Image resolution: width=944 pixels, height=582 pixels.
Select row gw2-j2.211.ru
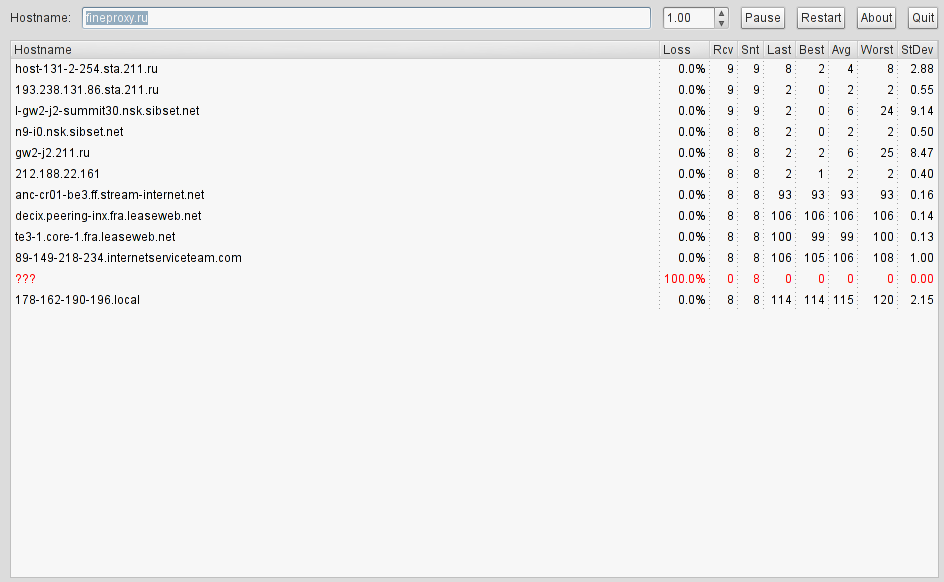click(x=474, y=153)
